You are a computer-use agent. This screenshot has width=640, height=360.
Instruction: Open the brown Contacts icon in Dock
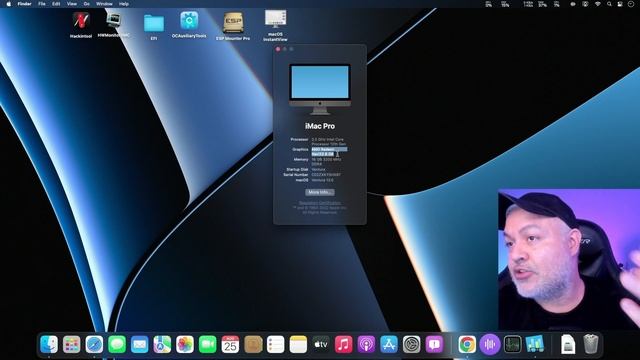click(x=253, y=344)
